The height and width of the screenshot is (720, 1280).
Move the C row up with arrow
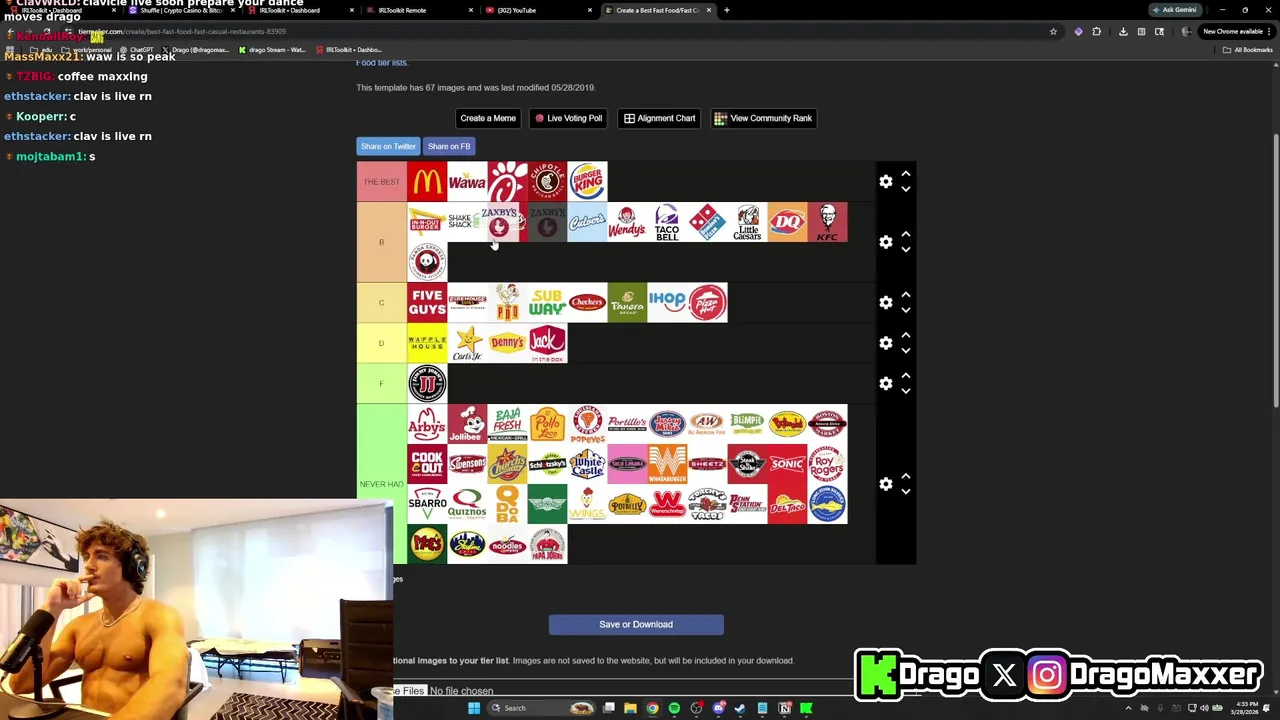click(906, 294)
